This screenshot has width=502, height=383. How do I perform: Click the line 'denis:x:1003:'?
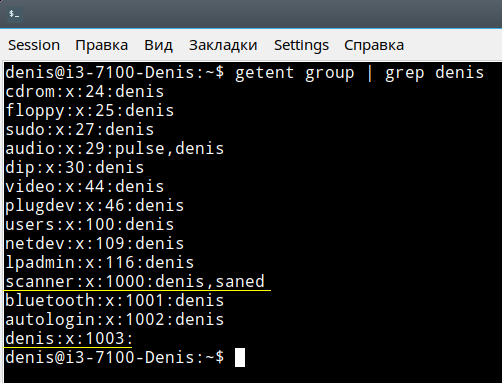[69, 339]
